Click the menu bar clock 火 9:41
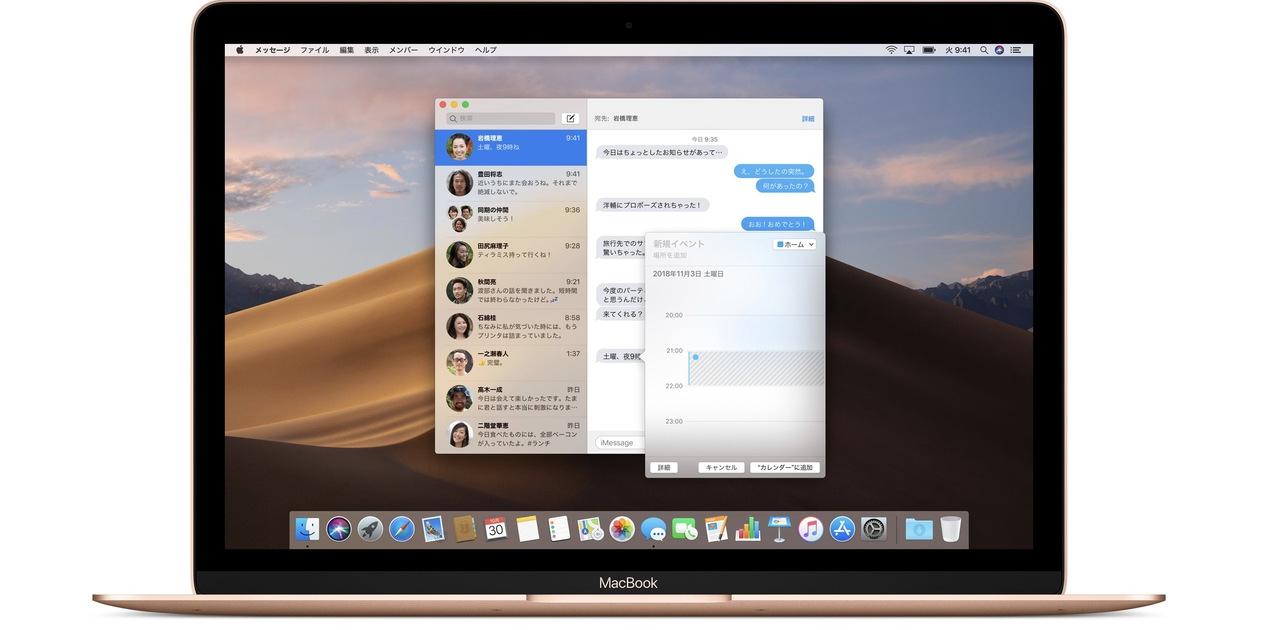This screenshot has height=630, width=1280. [958, 50]
